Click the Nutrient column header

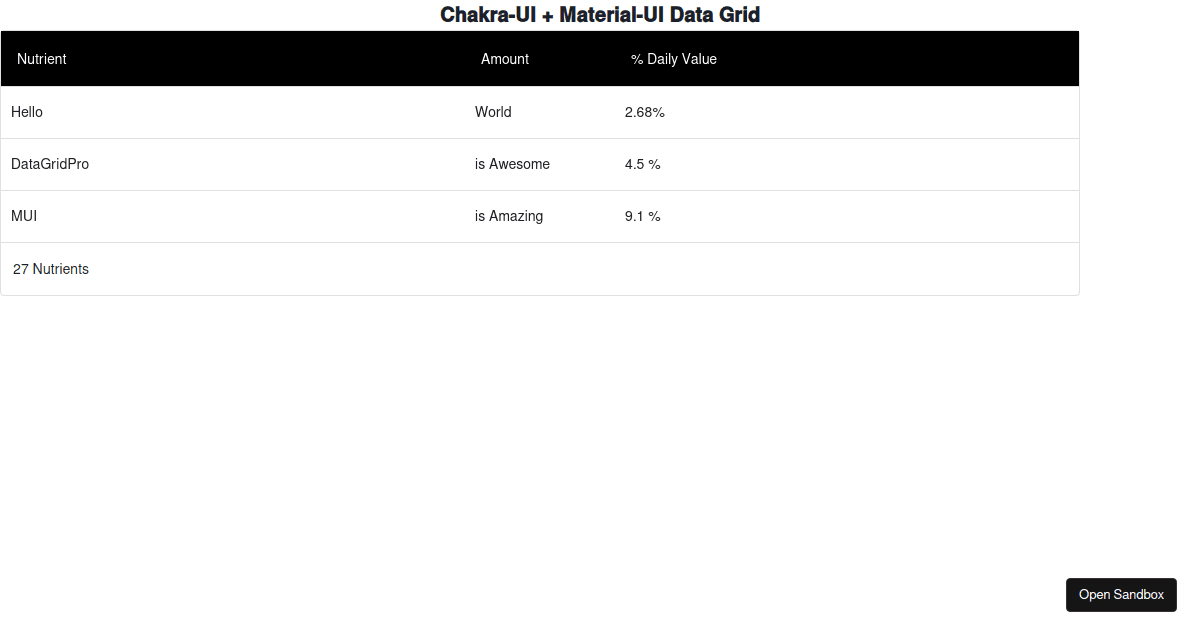pyautogui.click(x=42, y=59)
